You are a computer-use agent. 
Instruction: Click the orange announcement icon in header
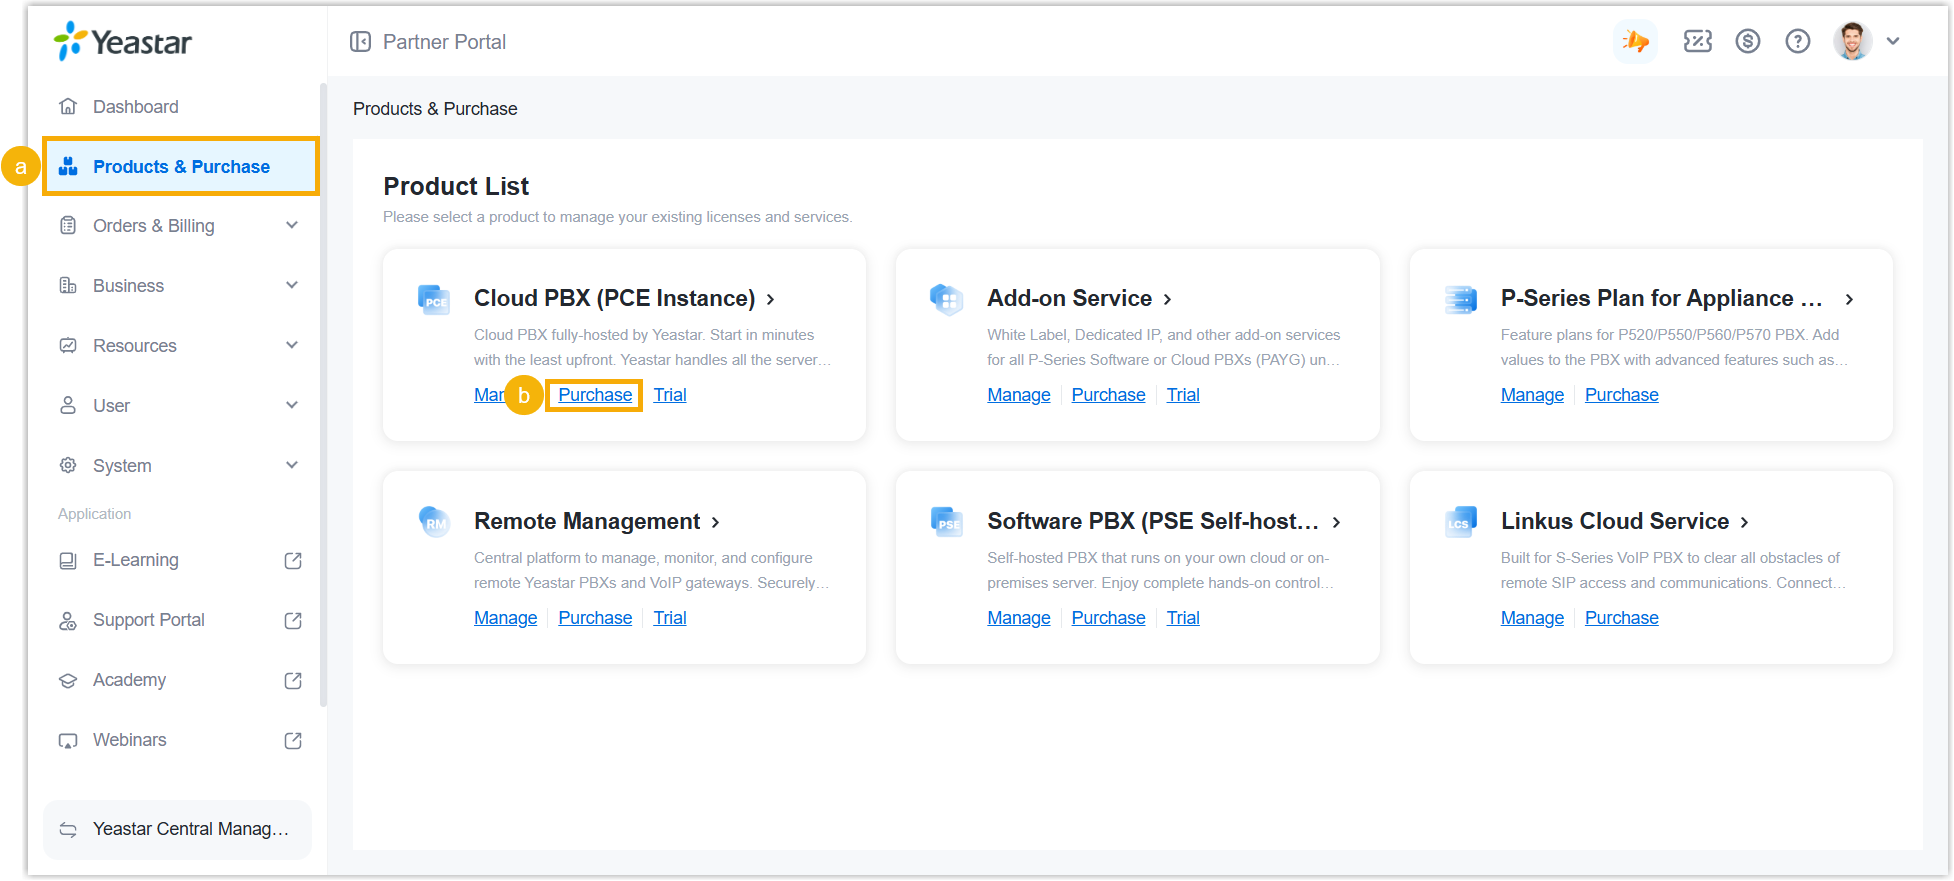[1636, 41]
